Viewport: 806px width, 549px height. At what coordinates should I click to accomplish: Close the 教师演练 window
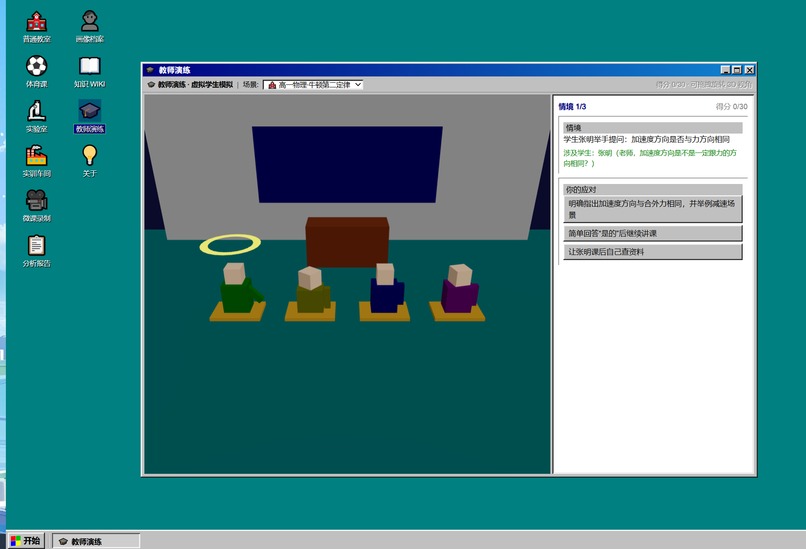pos(749,70)
